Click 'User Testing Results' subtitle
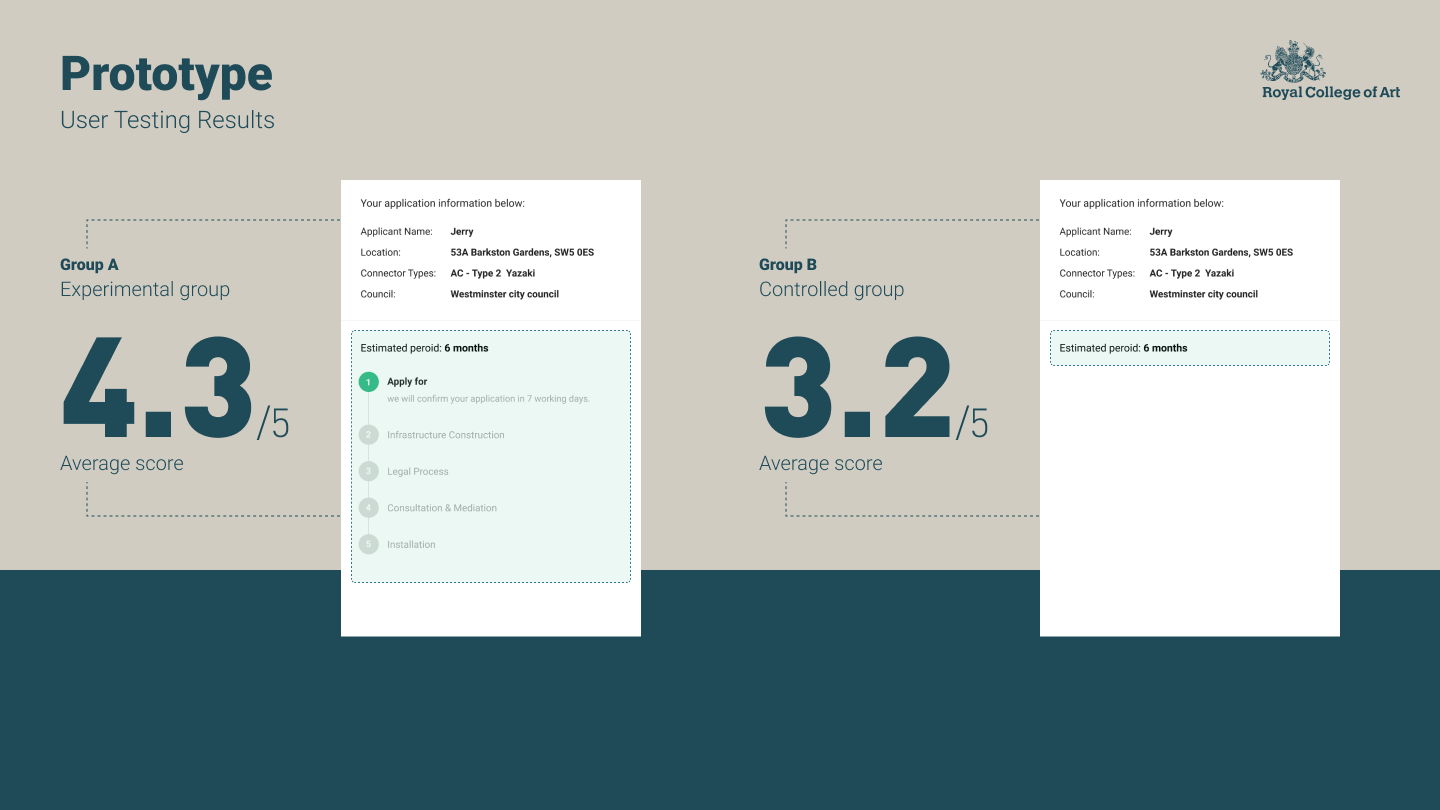Screen dimensions: 1440x810 point(167,120)
